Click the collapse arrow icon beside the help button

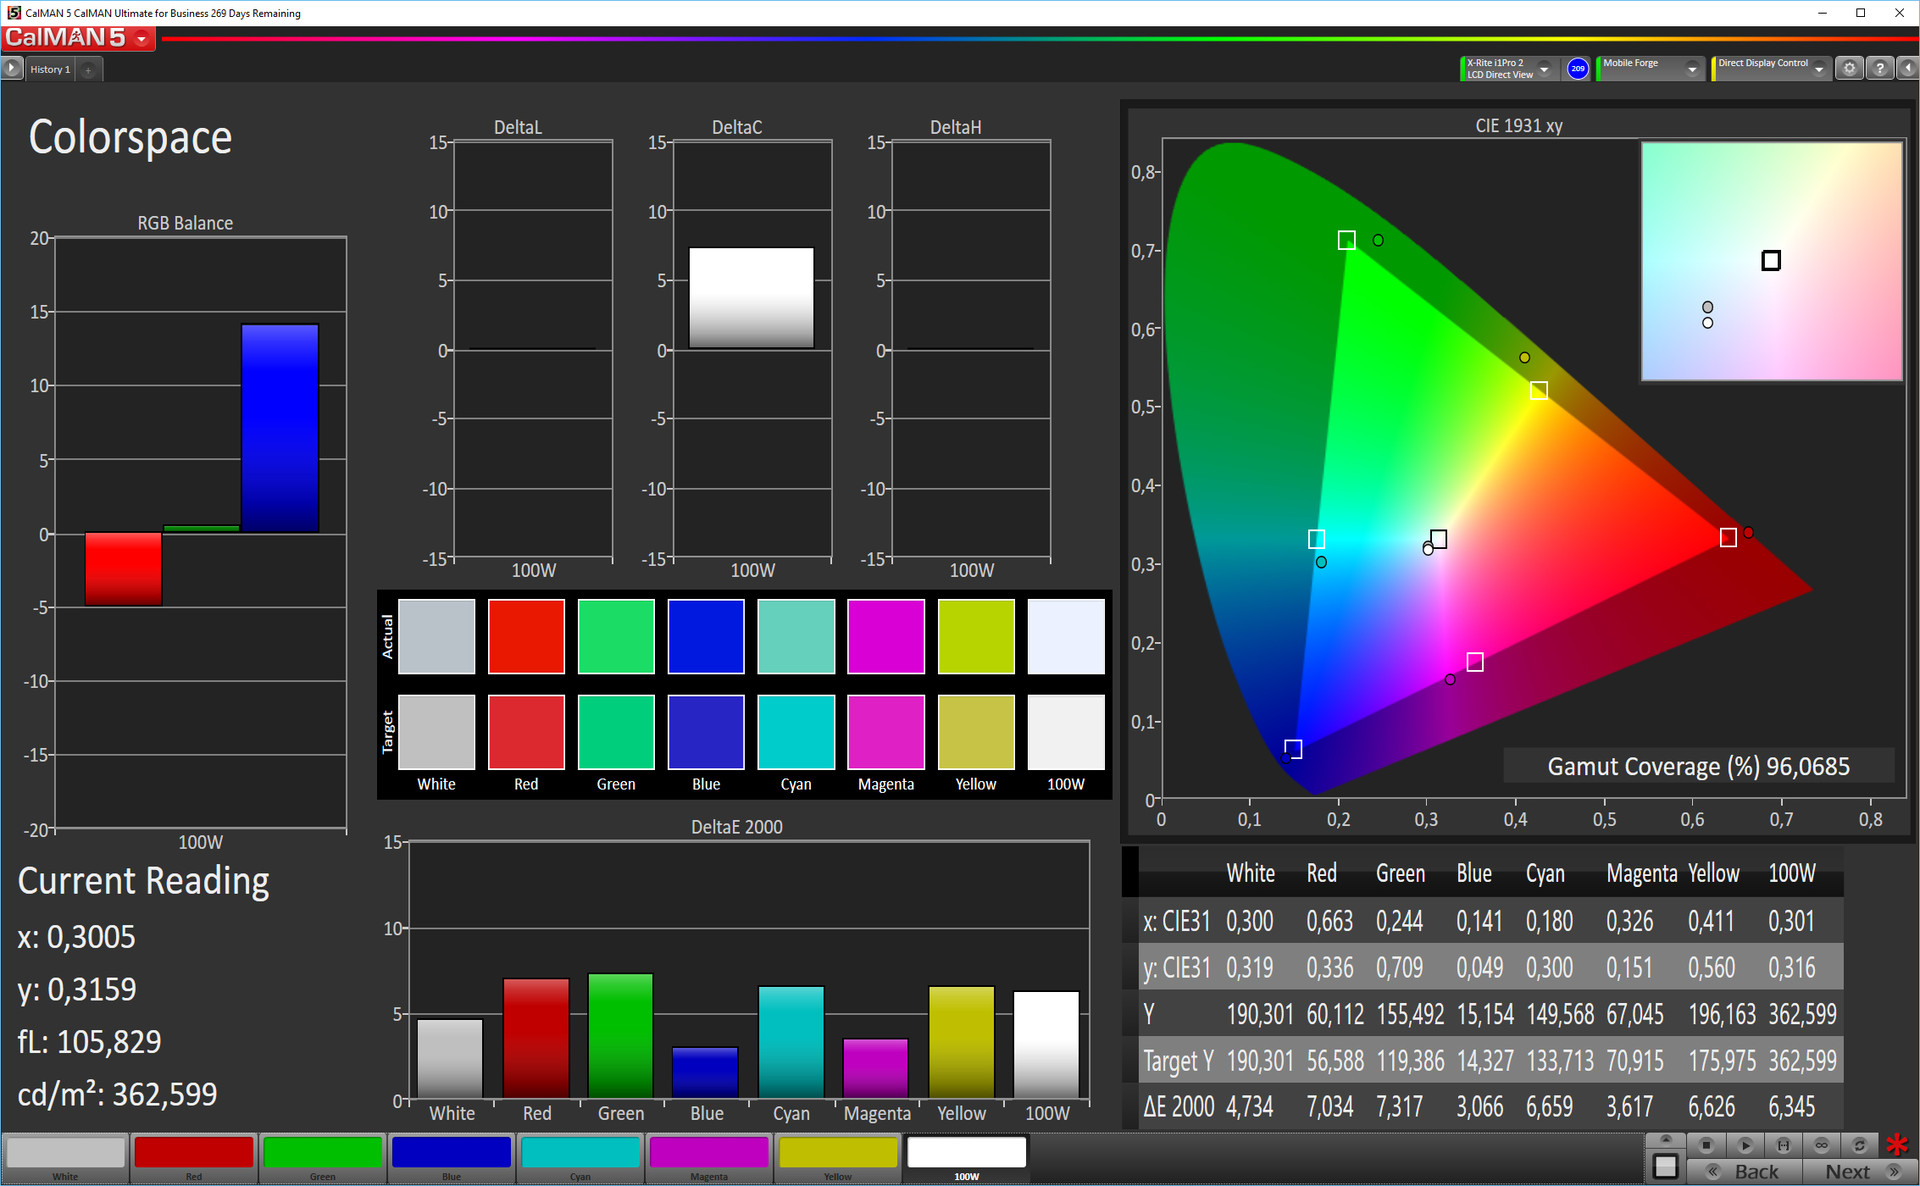1908,69
